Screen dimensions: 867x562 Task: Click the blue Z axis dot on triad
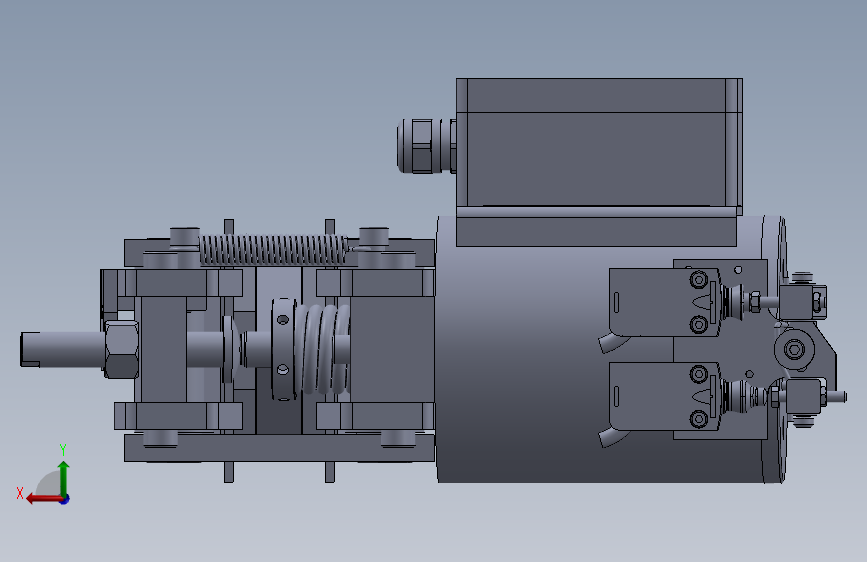[x=65, y=499]
